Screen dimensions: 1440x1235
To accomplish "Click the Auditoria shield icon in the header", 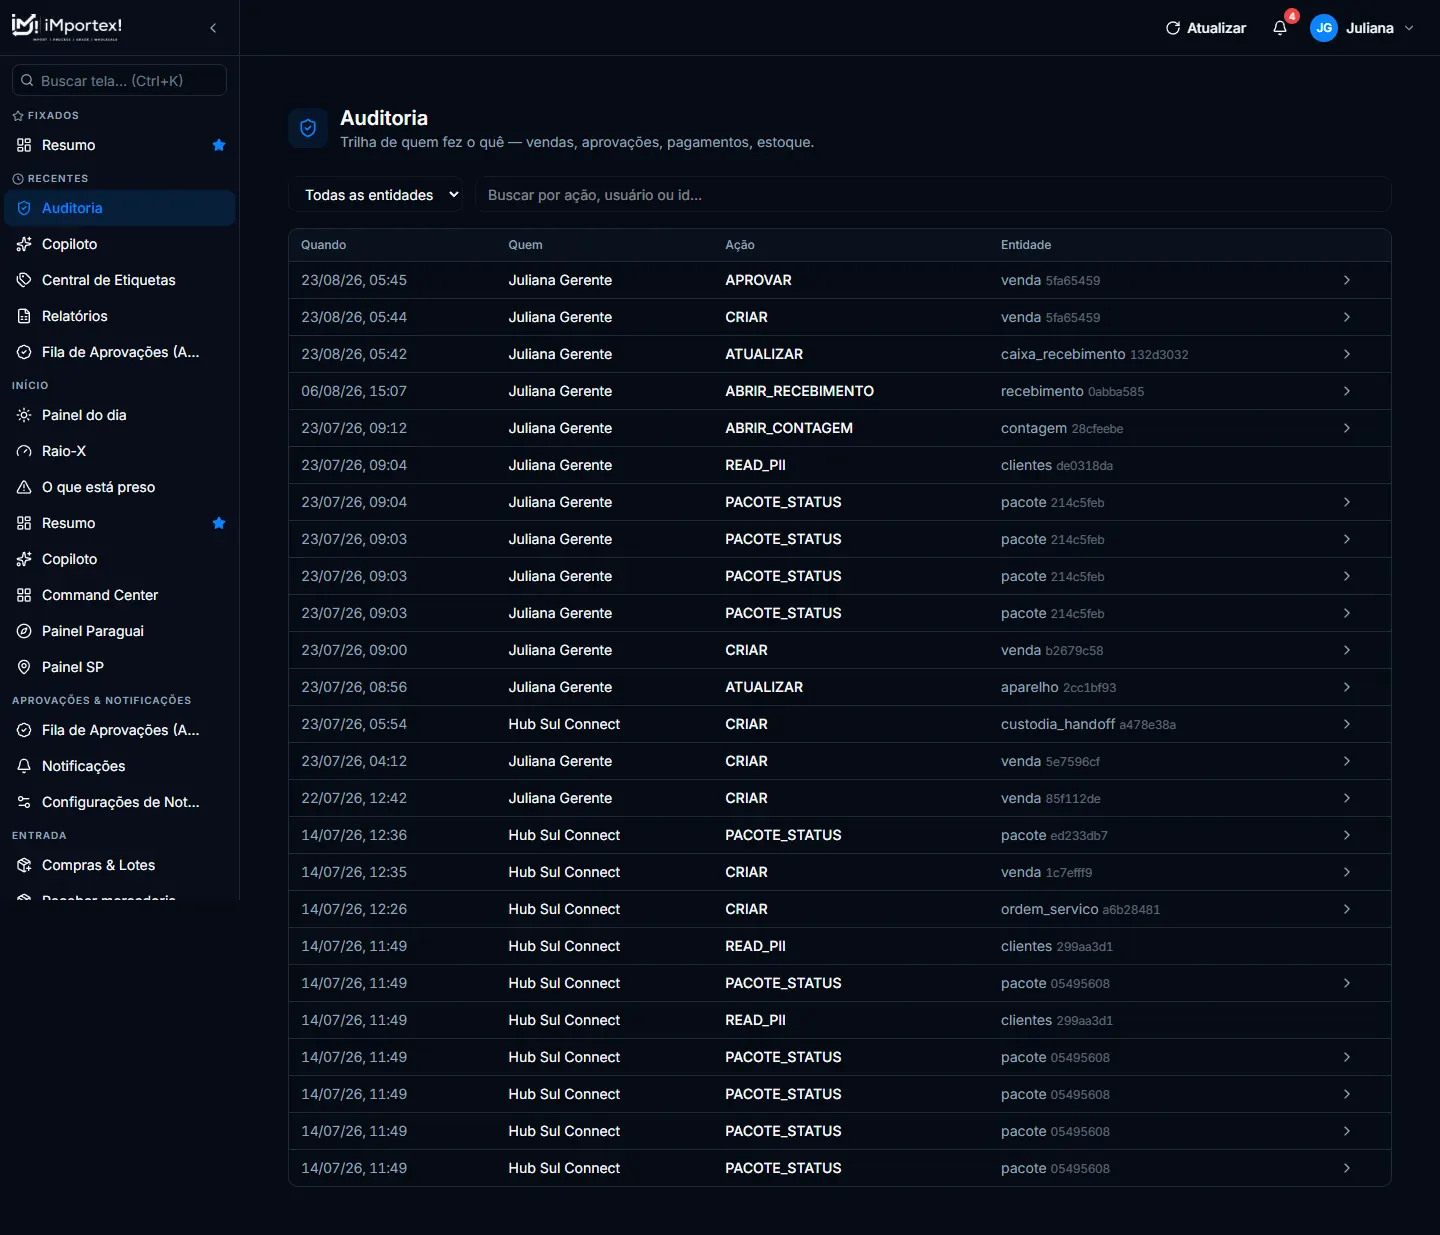I will (308, 128).
